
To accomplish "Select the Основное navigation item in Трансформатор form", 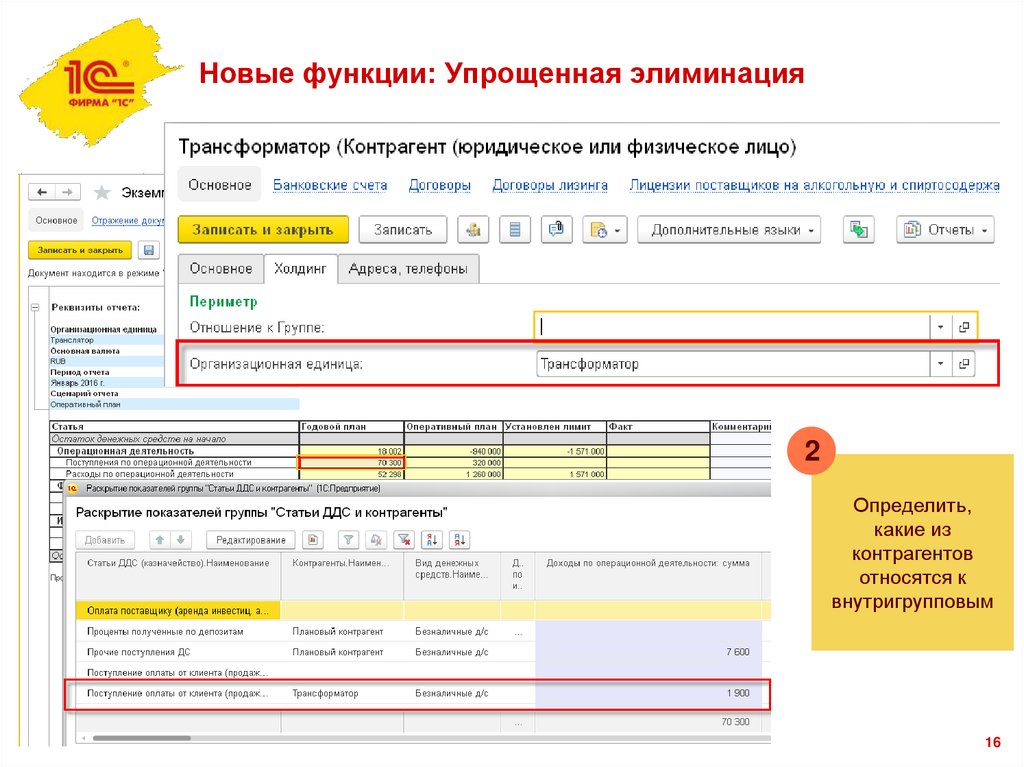I will [x=220, y=185].
